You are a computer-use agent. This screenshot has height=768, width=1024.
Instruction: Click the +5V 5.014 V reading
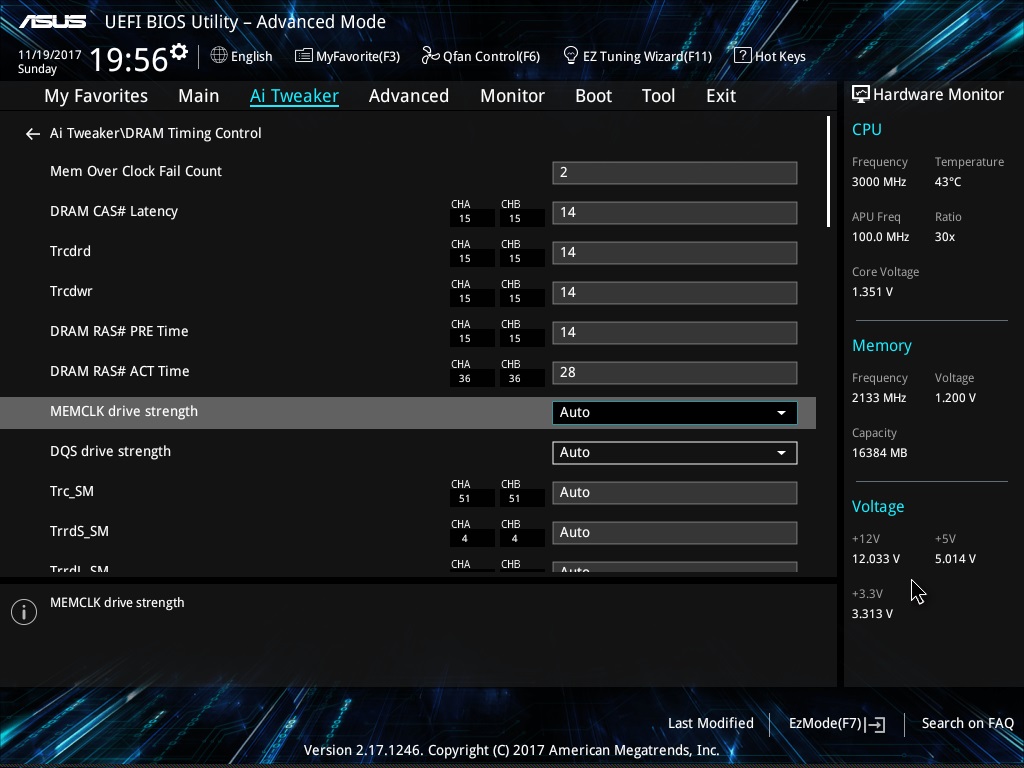(955, 559)
